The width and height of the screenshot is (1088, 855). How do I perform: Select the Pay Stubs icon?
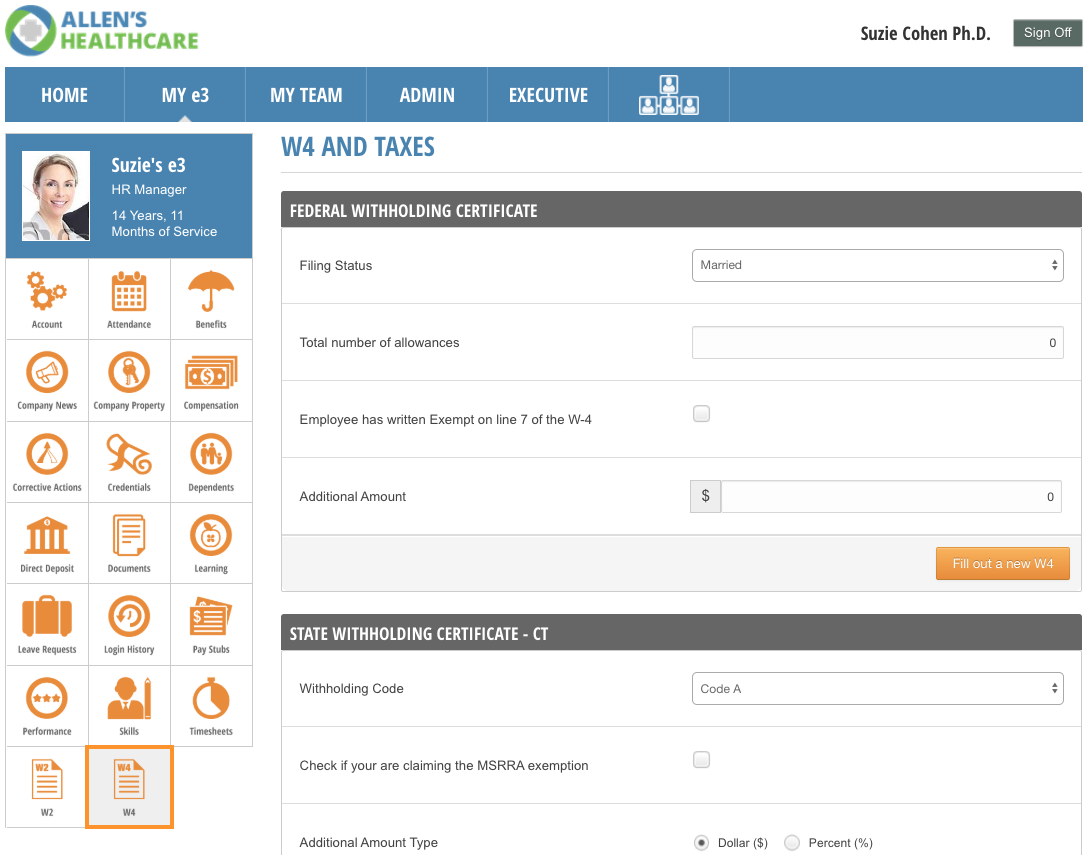click(x=211, y=619)
